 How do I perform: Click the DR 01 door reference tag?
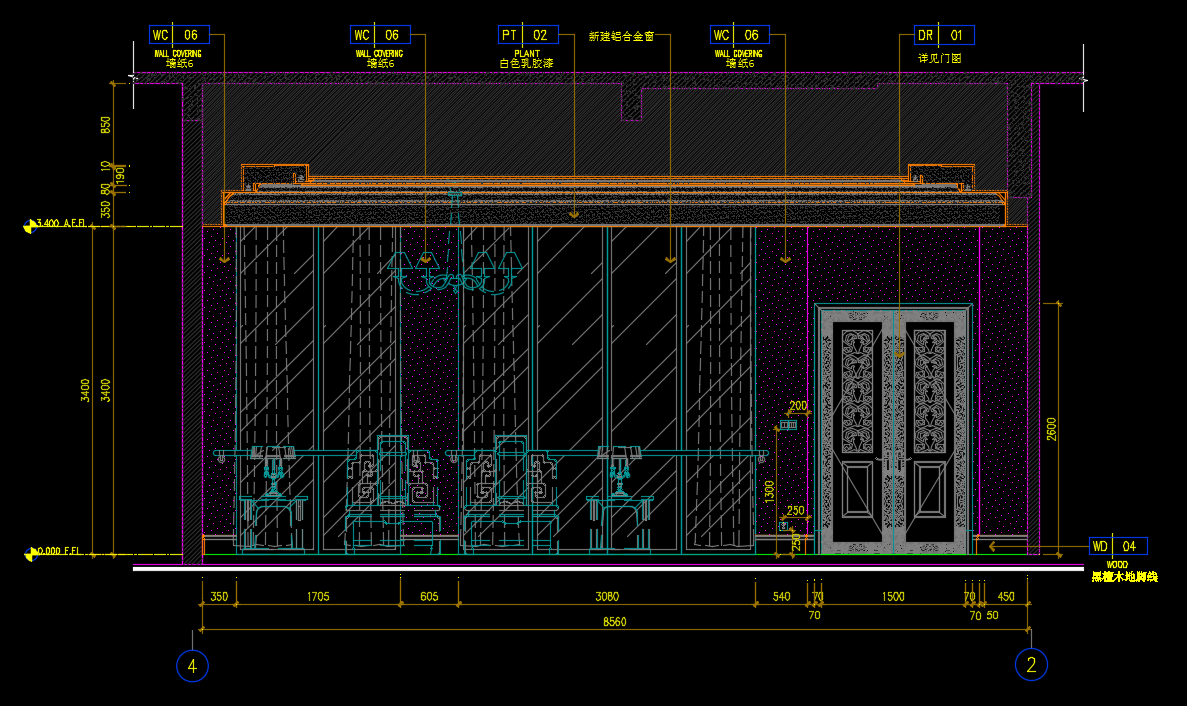click(944, 35)
